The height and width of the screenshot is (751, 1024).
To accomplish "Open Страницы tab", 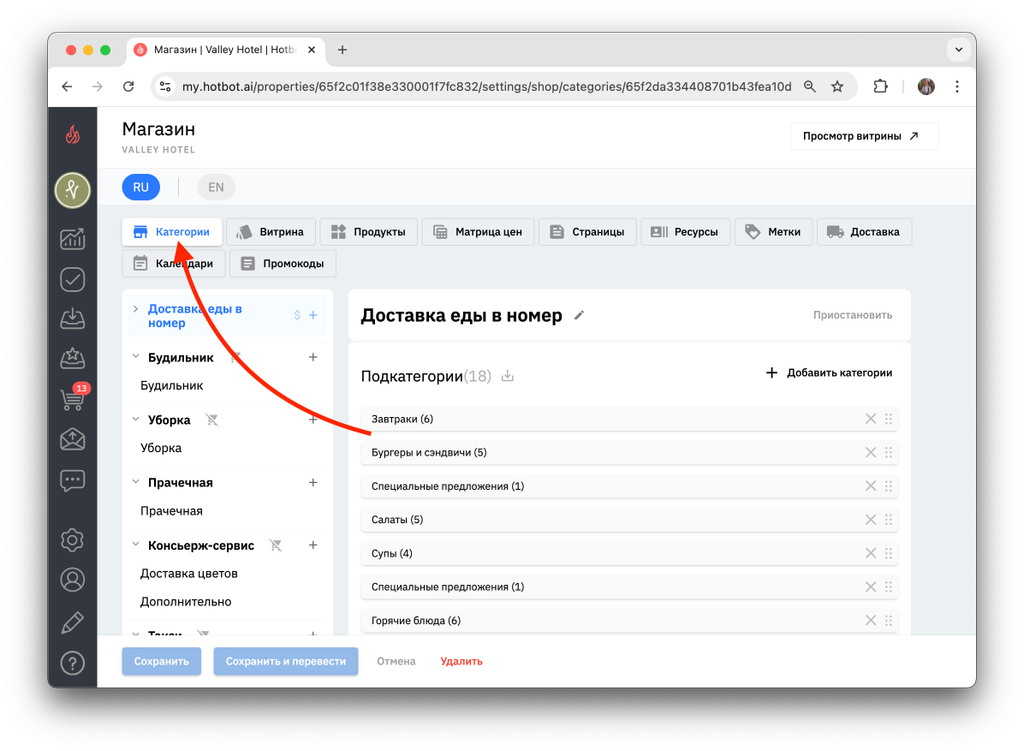I will [587, 232].
